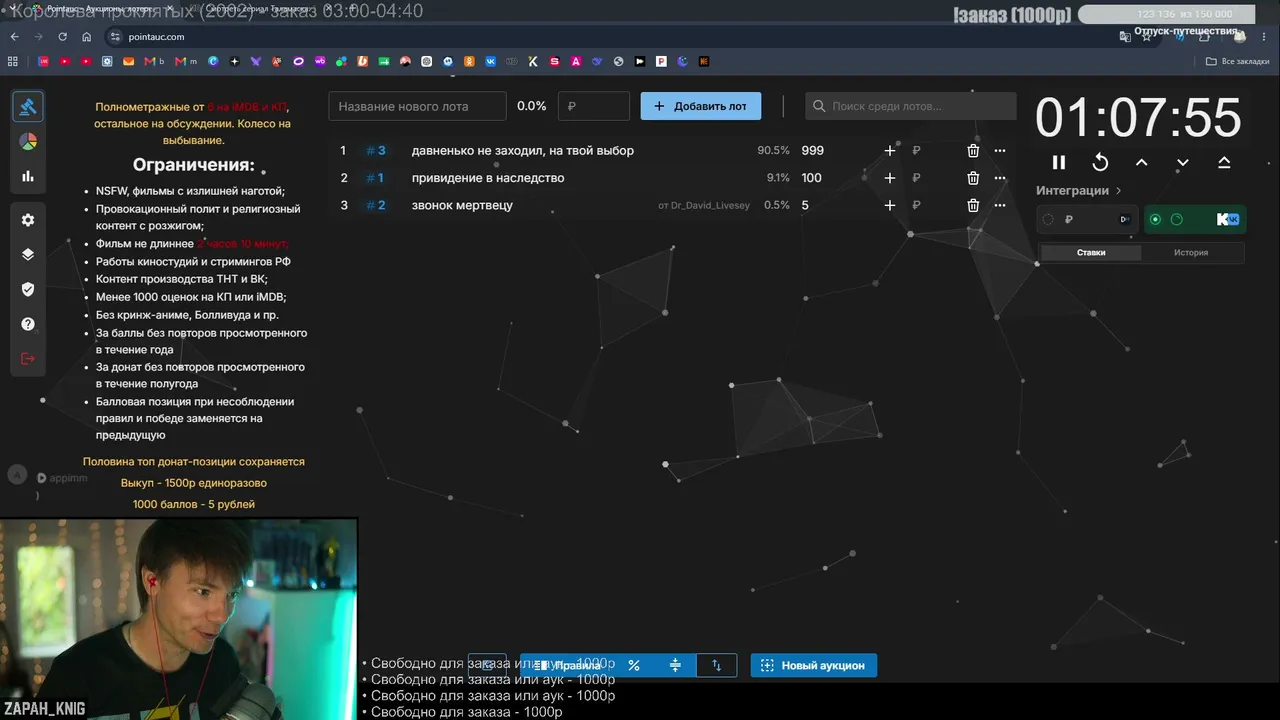1280x720 pixels.
Task: Click the double-up timer icon
Action: coord(1224,162)
